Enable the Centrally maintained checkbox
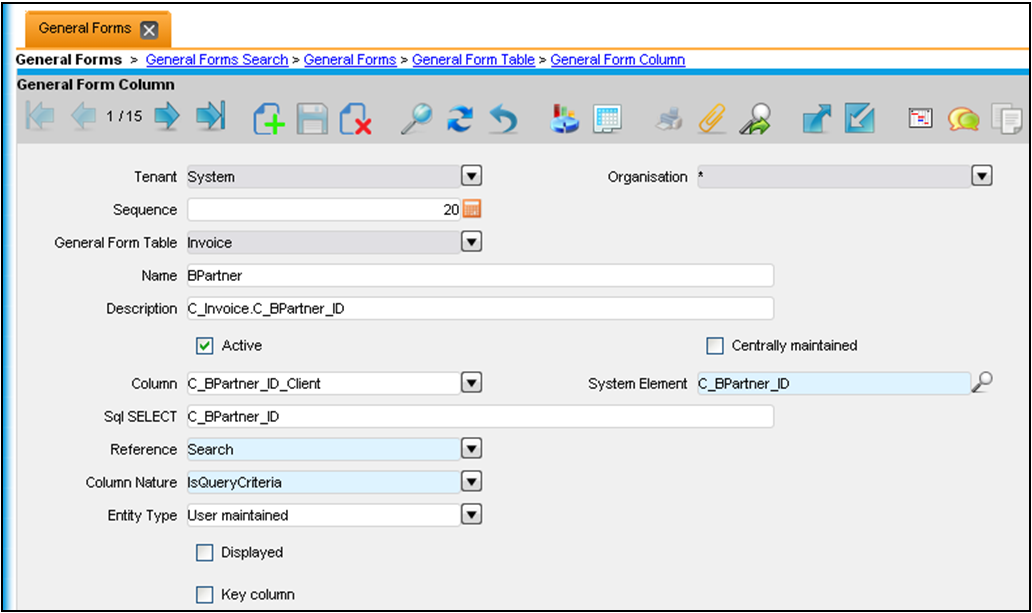Image resolution: width=1032 pixels, height=613 pixels. [x=715, y=346]
